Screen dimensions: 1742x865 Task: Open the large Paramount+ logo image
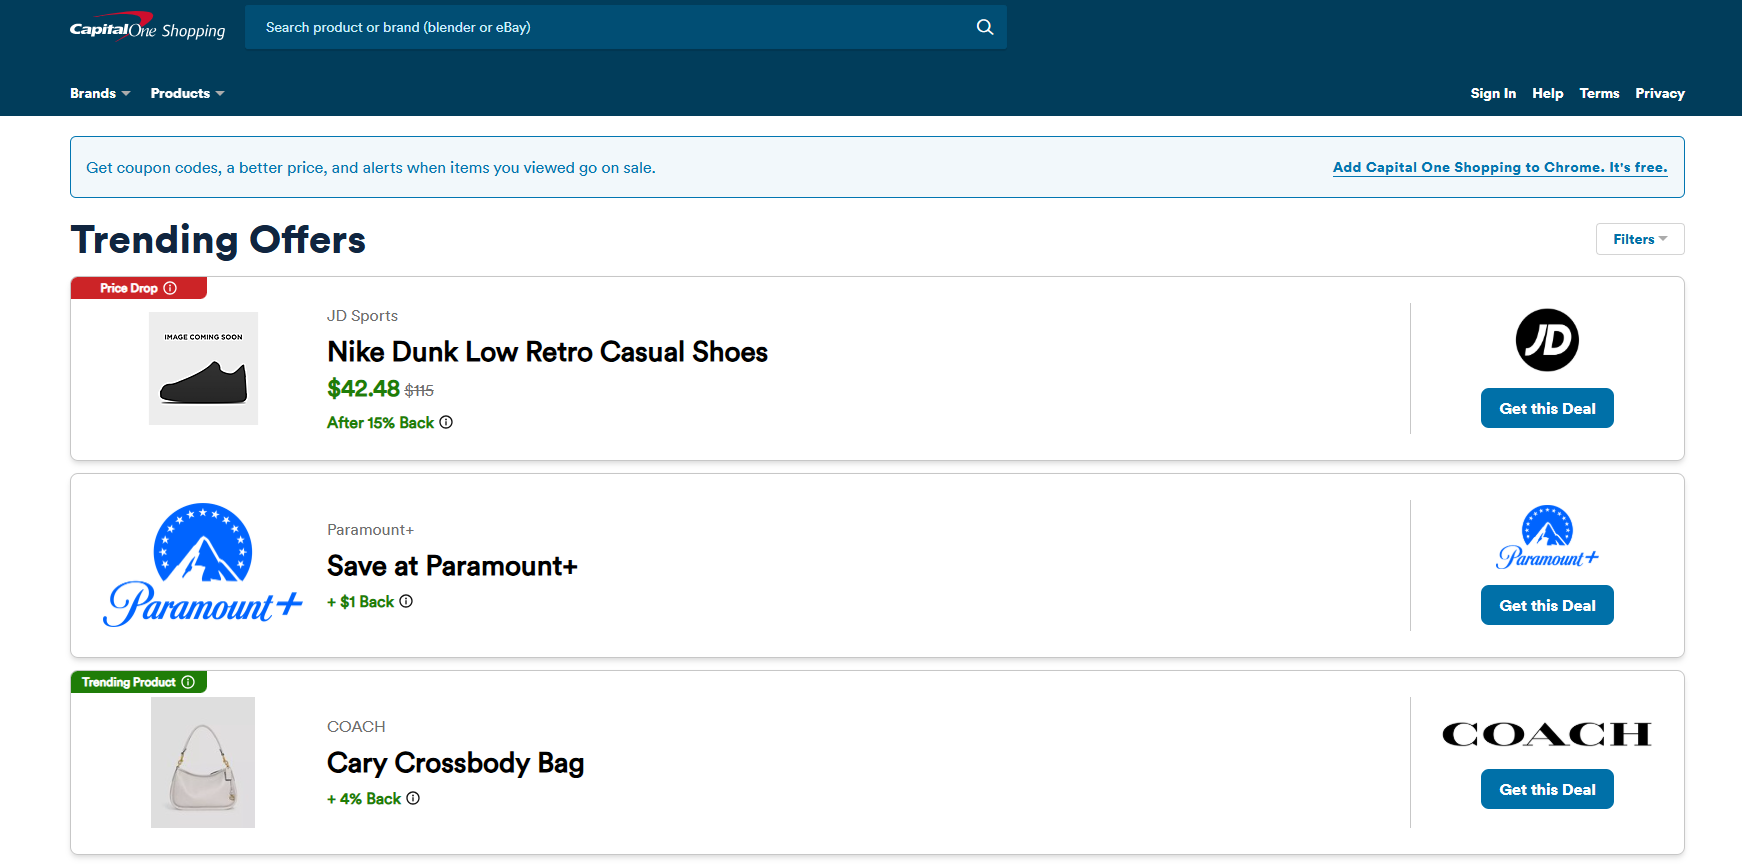pyautogui.click(x=203, y=565)
